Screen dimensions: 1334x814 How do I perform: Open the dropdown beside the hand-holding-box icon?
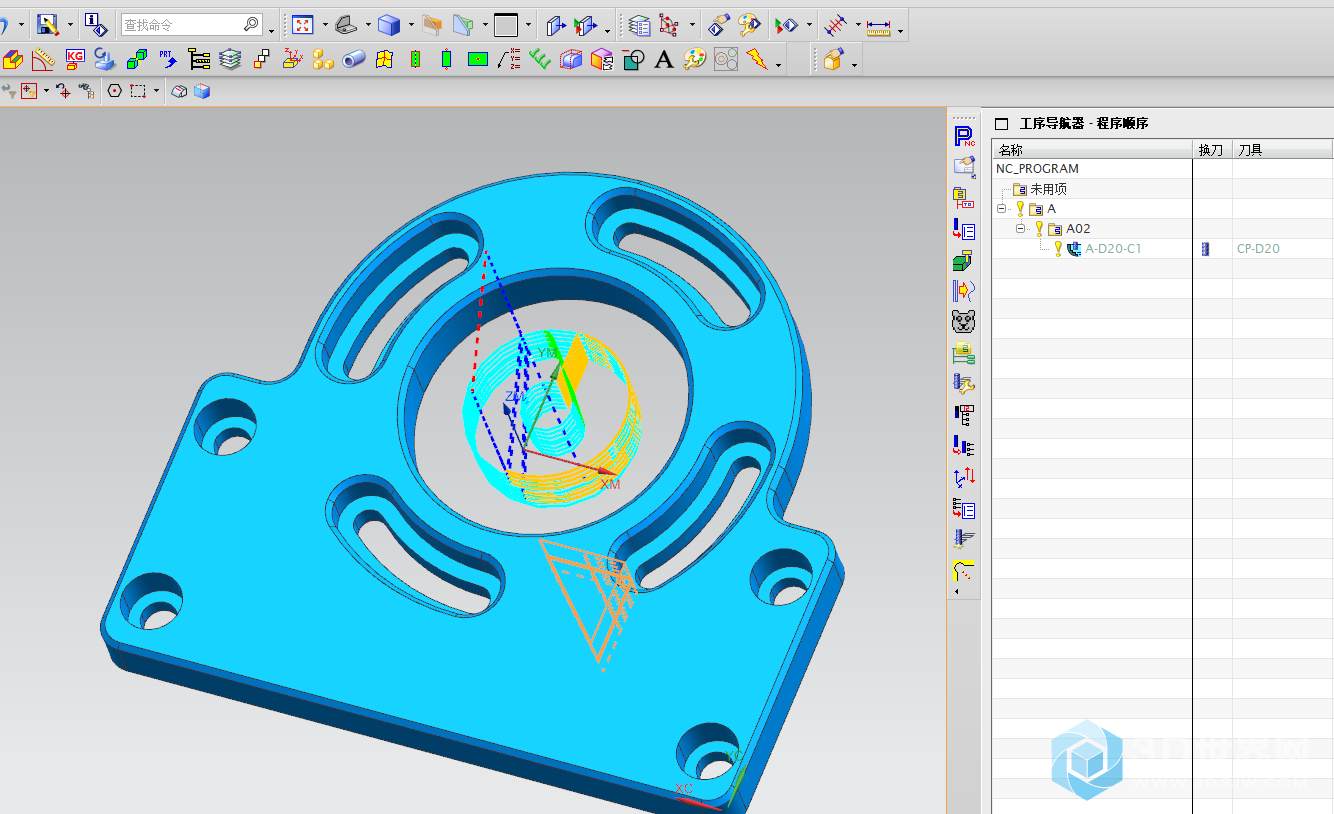854,65
